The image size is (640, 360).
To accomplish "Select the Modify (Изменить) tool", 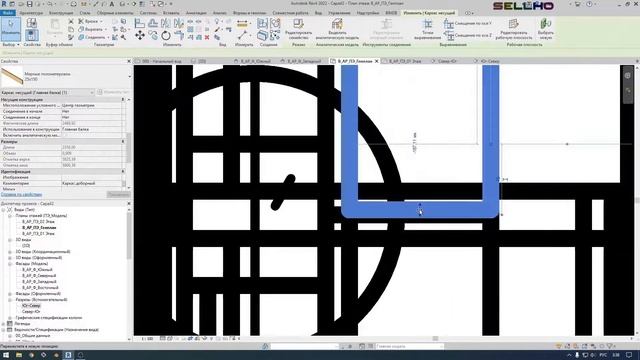I will point(11,29).
